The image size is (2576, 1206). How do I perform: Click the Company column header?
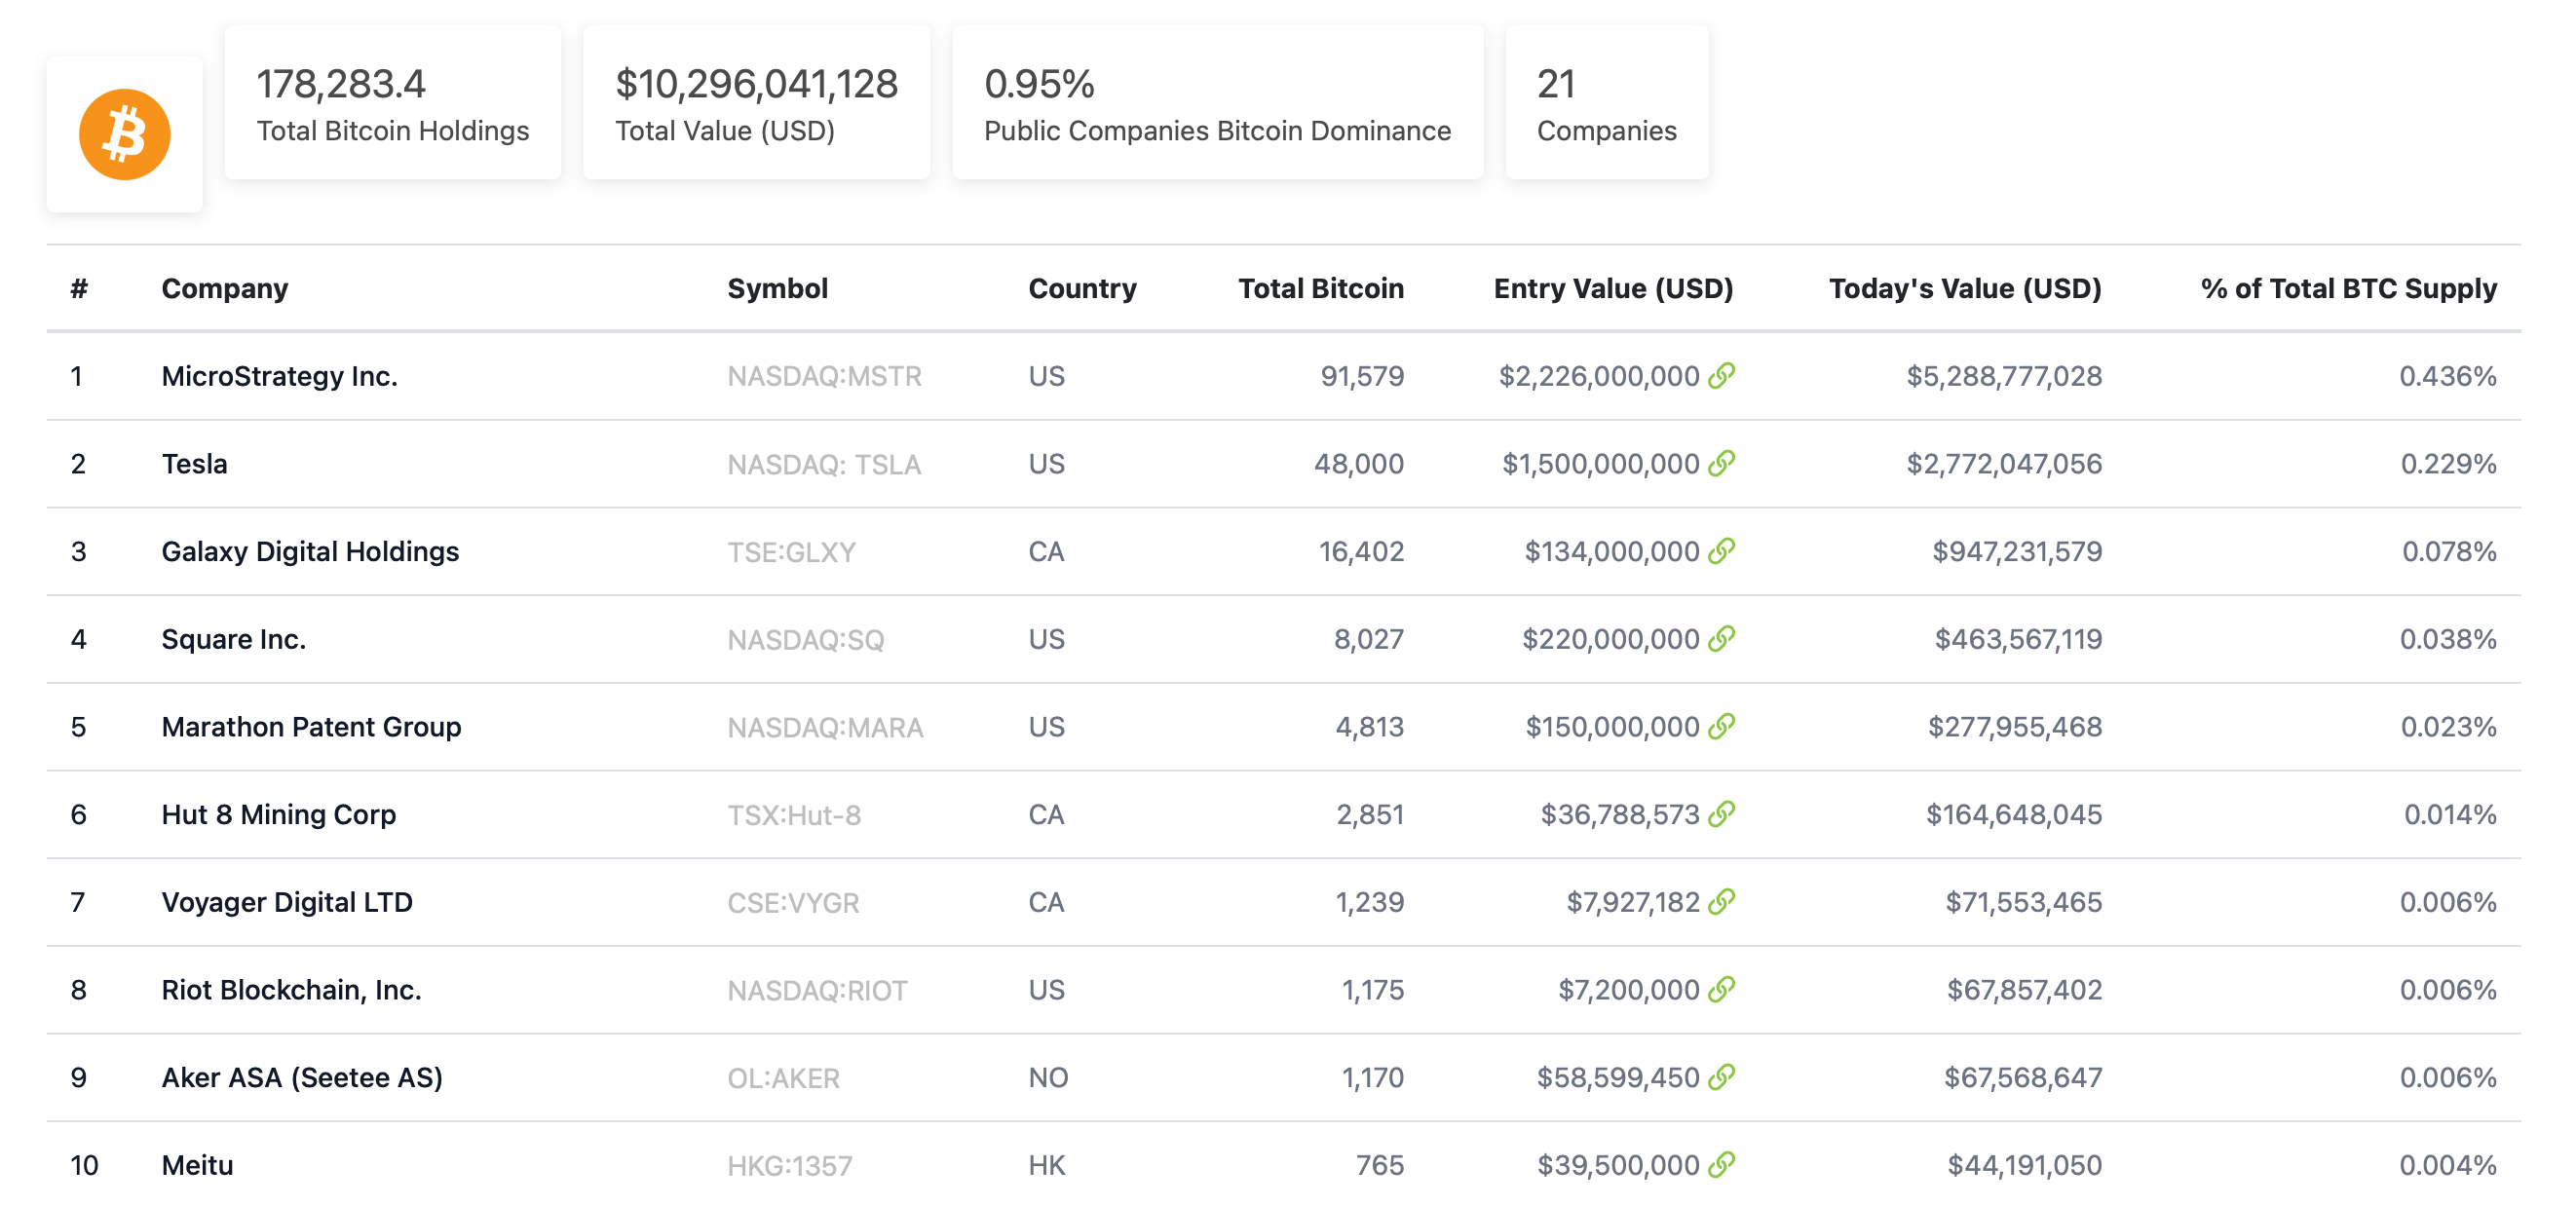coord(225,289)
